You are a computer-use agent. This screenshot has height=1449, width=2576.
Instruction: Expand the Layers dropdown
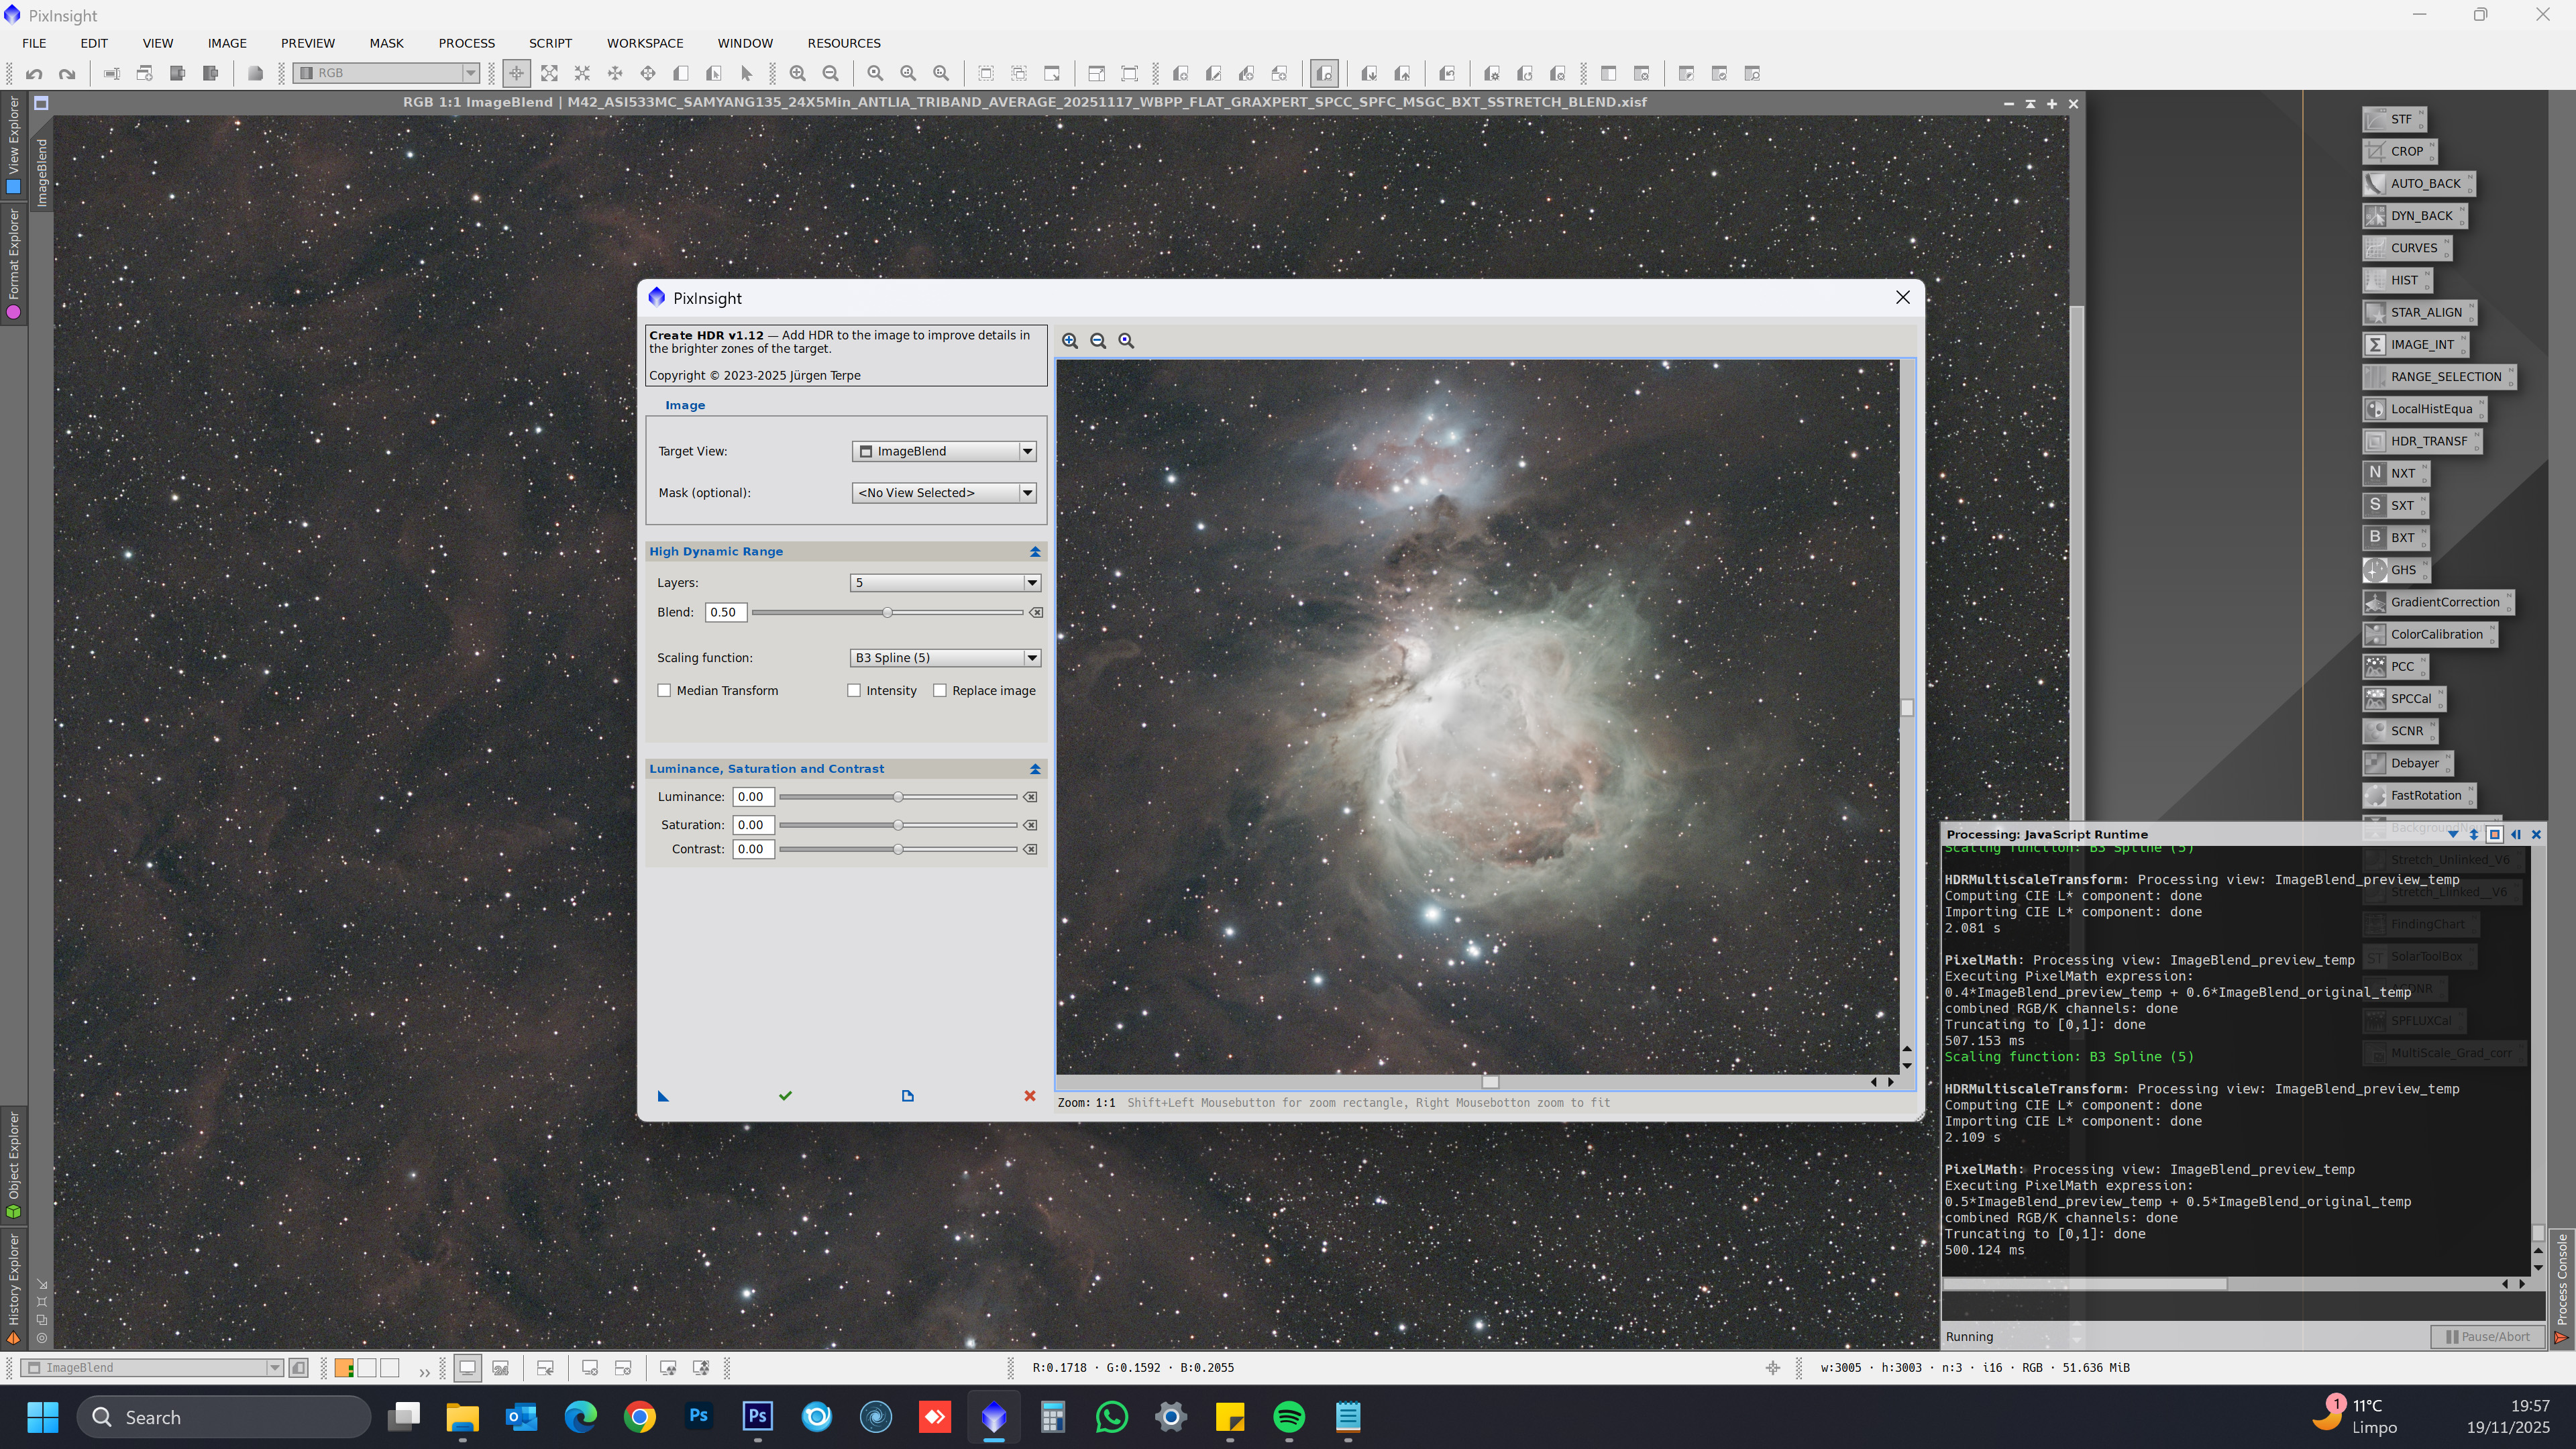[x=944, y=583]
